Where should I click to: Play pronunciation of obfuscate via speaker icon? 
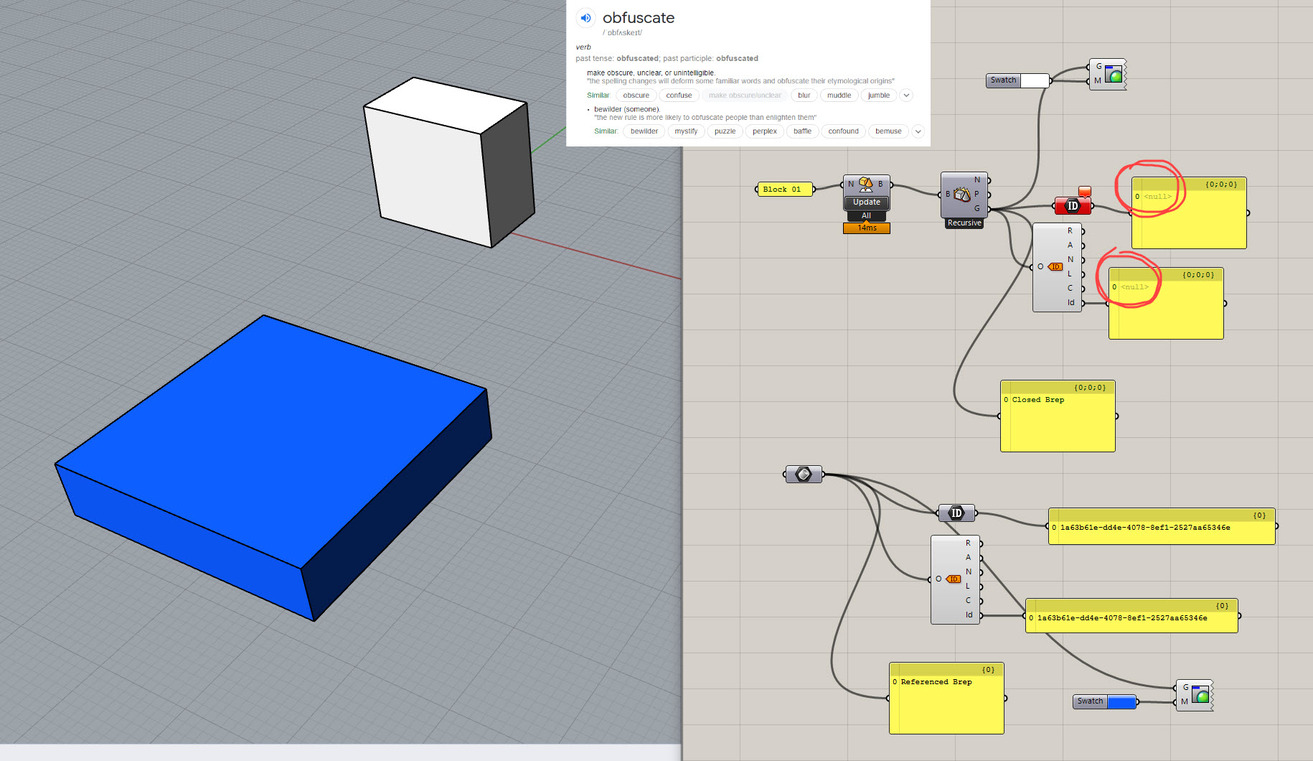584,17
